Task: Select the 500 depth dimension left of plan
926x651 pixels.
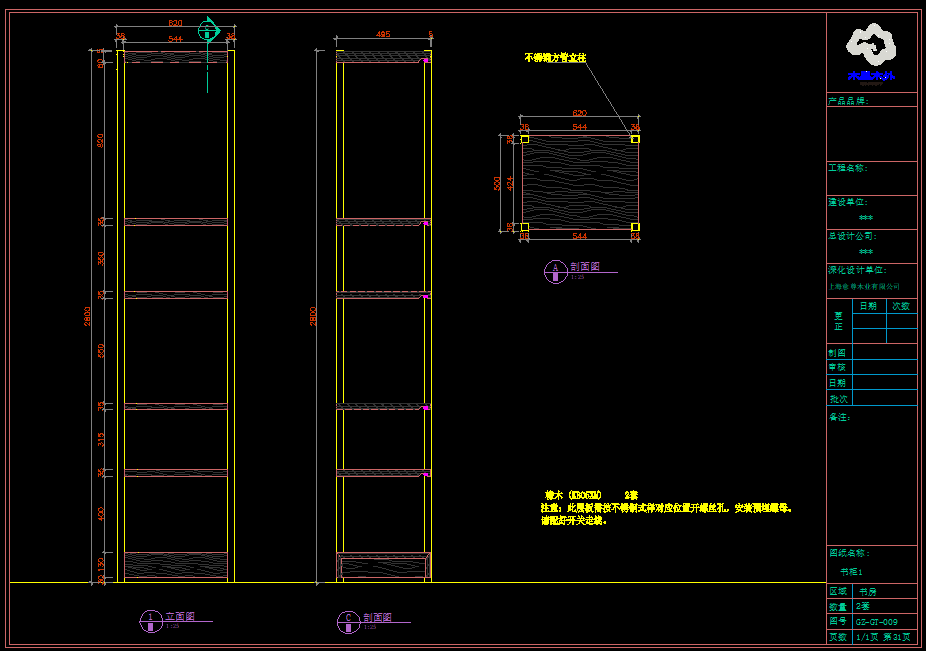Action: click(x=498, y=183)
